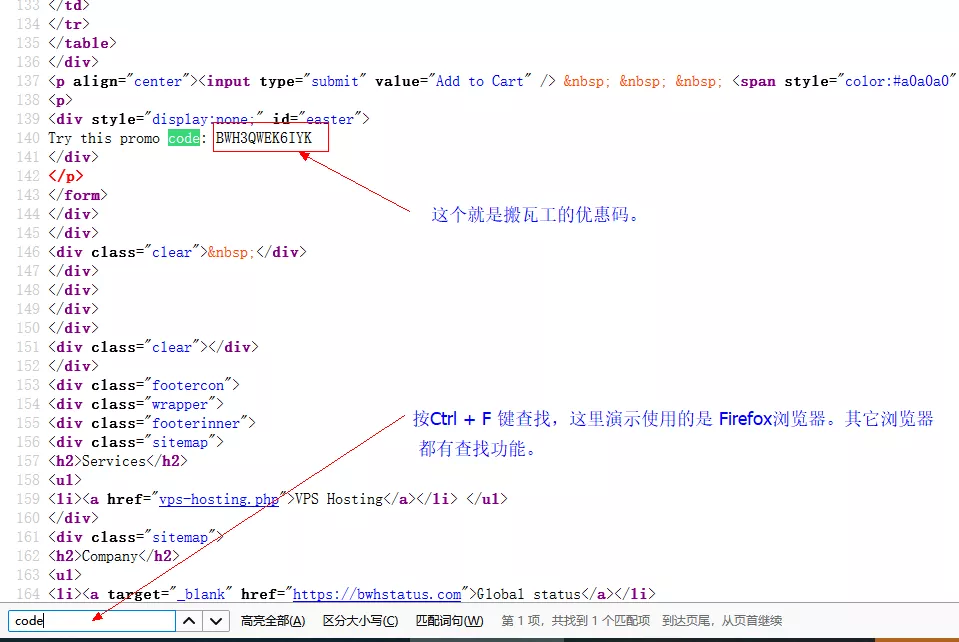This screenshot has width=959, height=642.
Task: Click the <h2>Company</h2> line
Action: [x=114, y=556]
